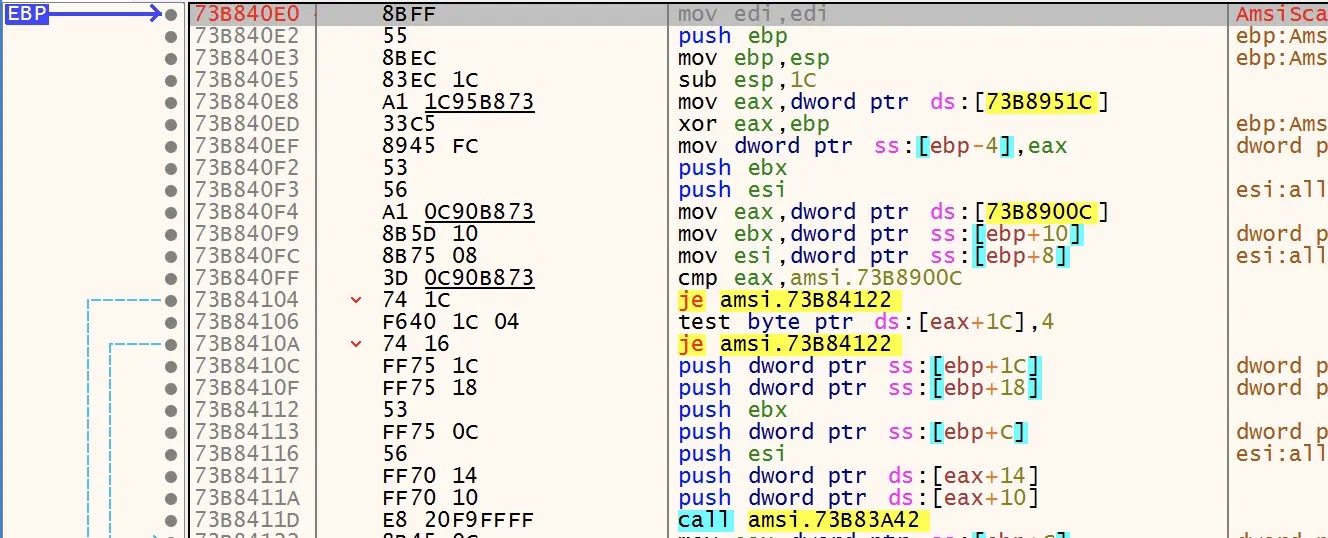The image size is (1328, 538).
Task: Toggle breakpoint dot at address 73B840E0
Action: (172, 14)
